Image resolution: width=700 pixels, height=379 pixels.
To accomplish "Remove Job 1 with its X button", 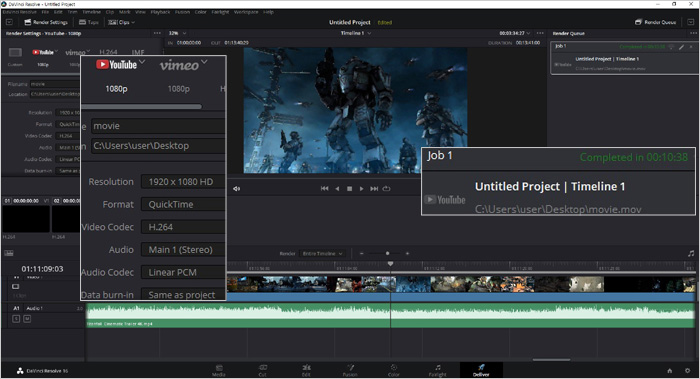I will click(691, 46).
